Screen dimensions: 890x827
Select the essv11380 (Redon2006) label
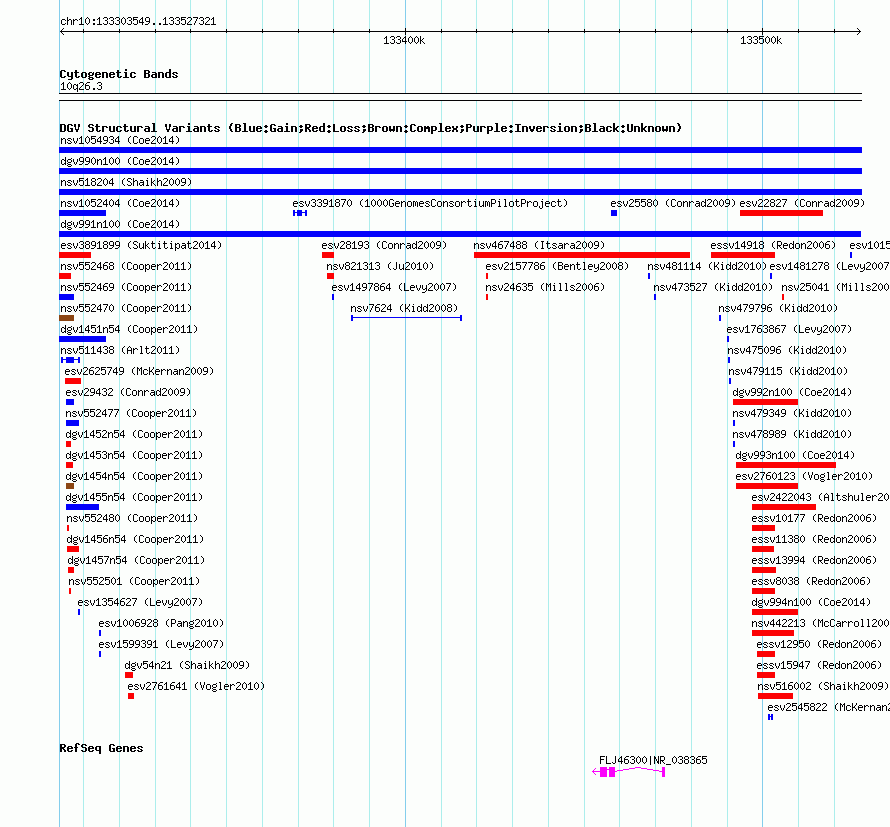pyautogui.click(x=814, y=539)
